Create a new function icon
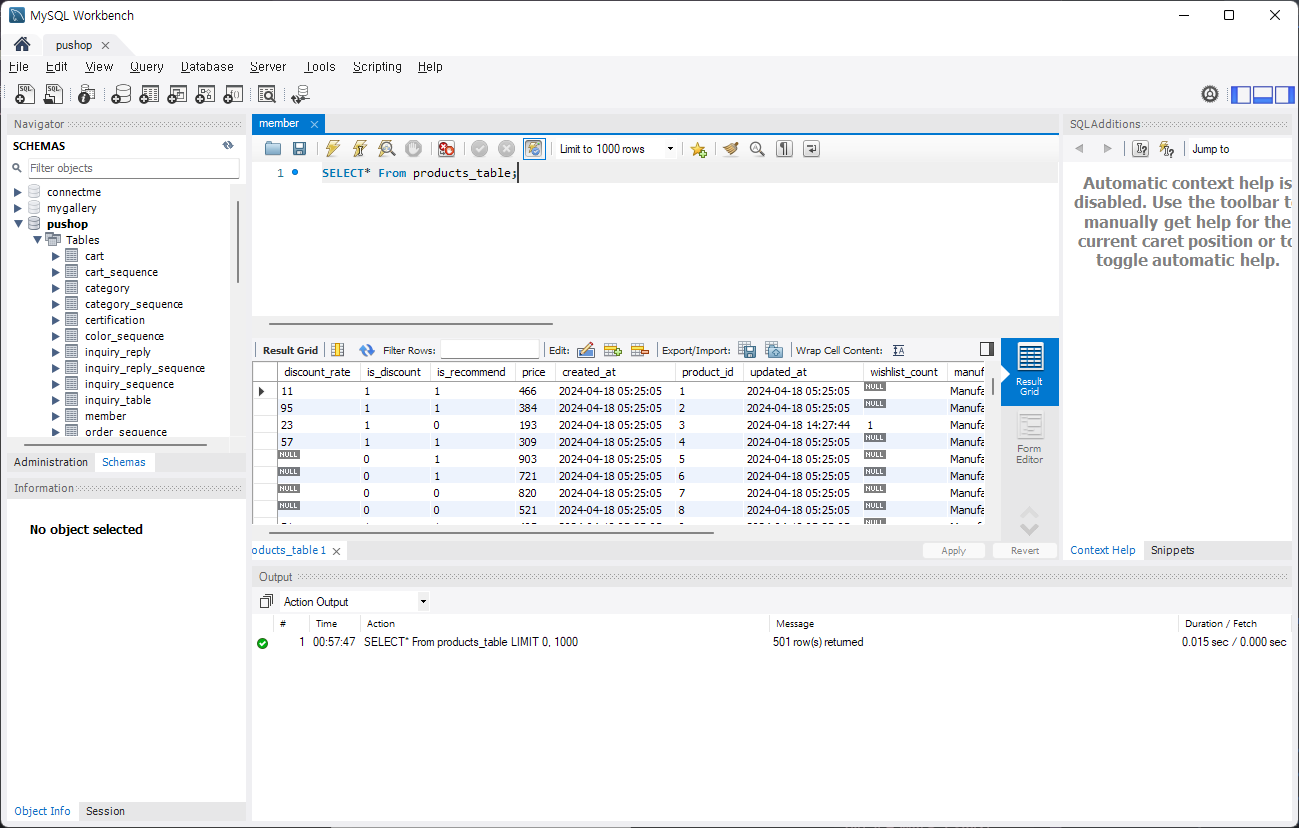 click(233, 94)
